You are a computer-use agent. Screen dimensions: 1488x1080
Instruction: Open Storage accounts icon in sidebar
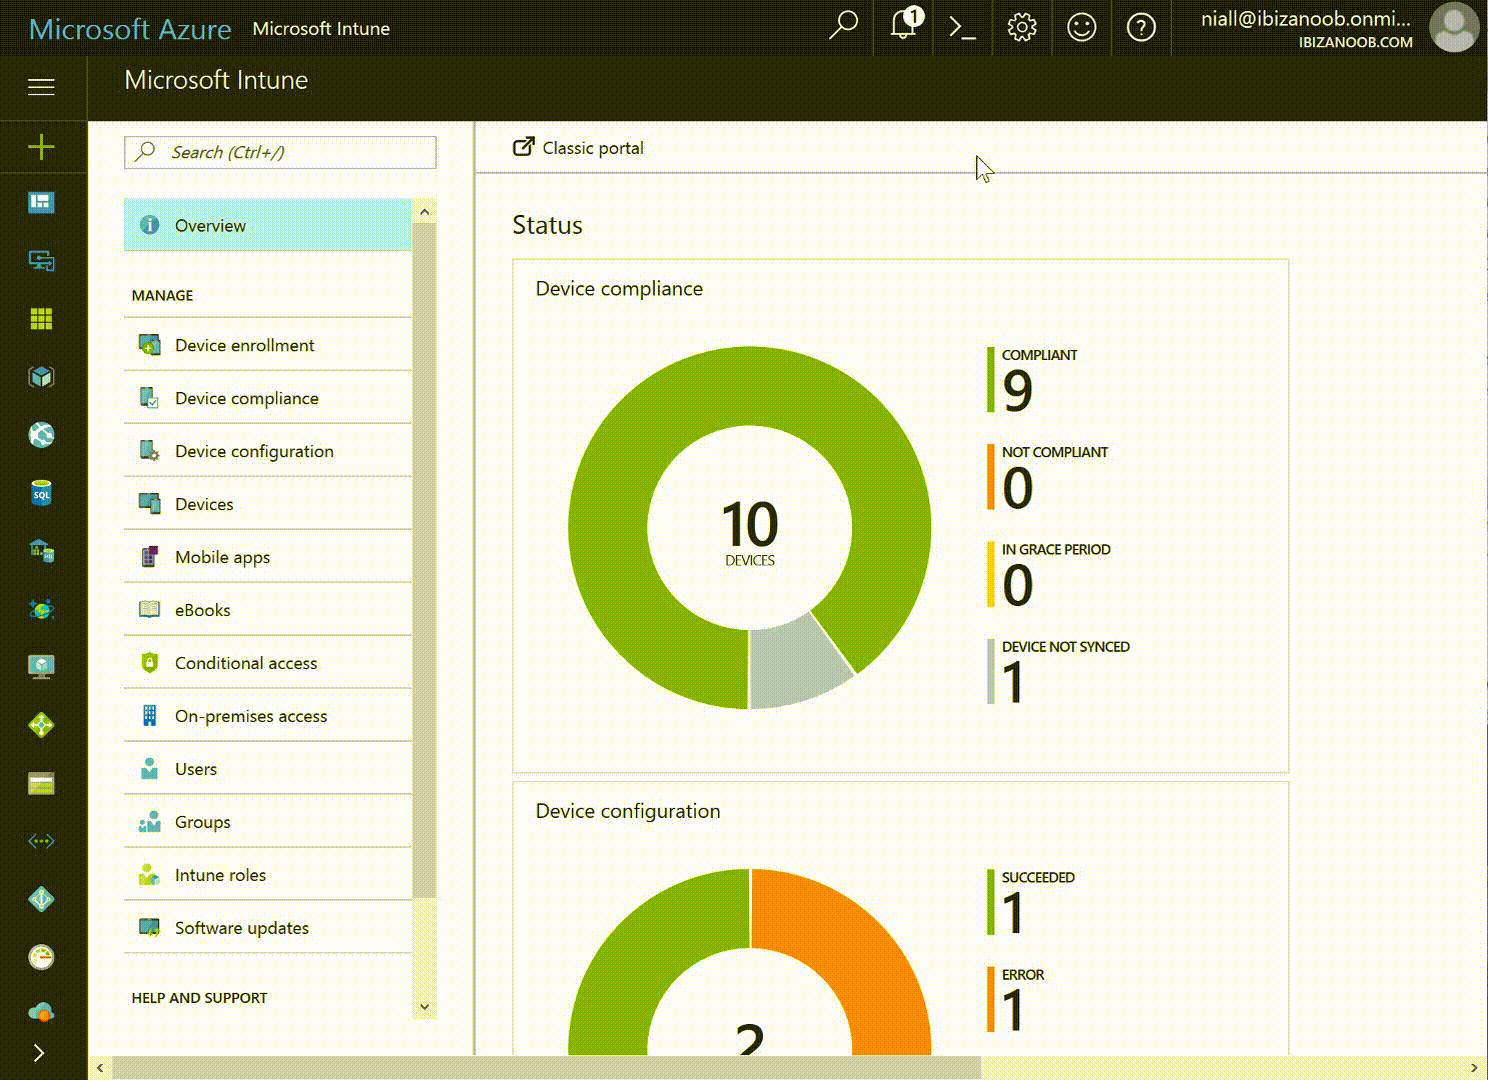pos(41,783)
